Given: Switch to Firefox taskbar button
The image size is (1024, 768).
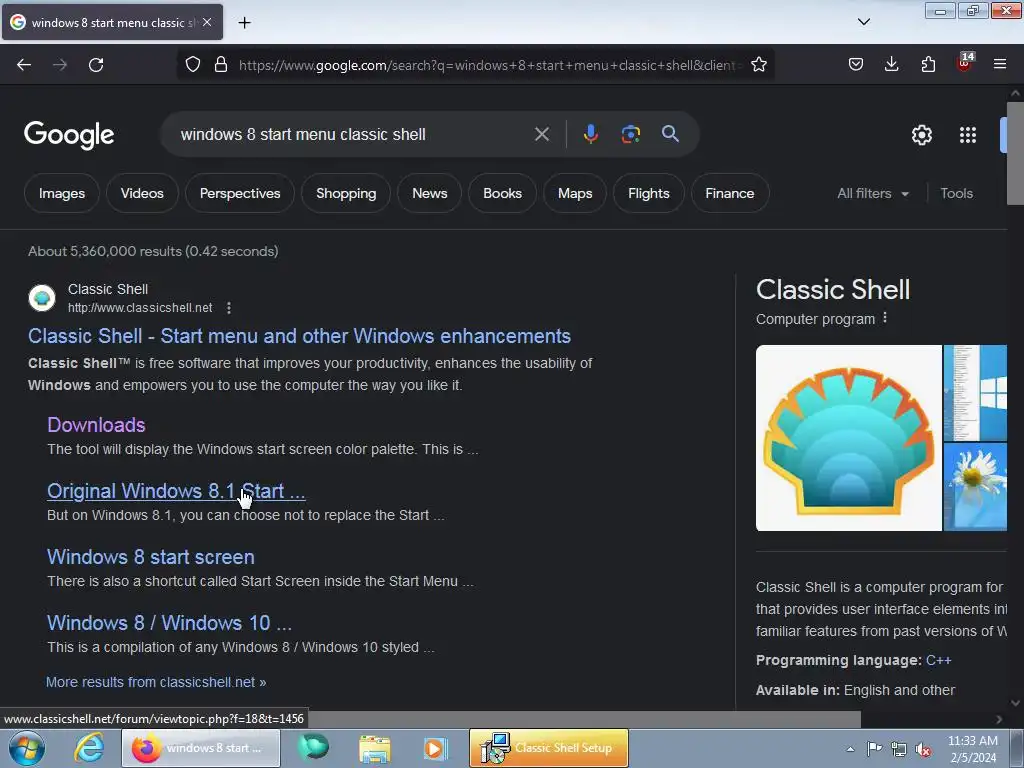Looking at the screenshot, I should pos(200,748).
